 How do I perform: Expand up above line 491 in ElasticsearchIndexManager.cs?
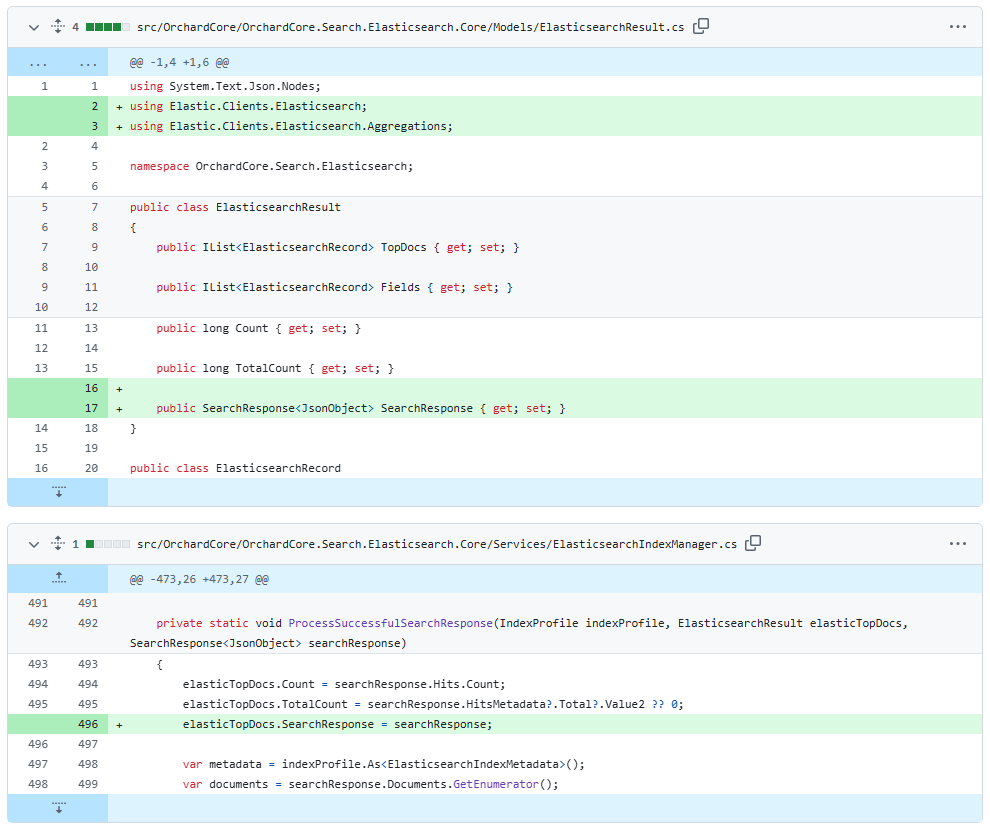click(x=58, y=578)
